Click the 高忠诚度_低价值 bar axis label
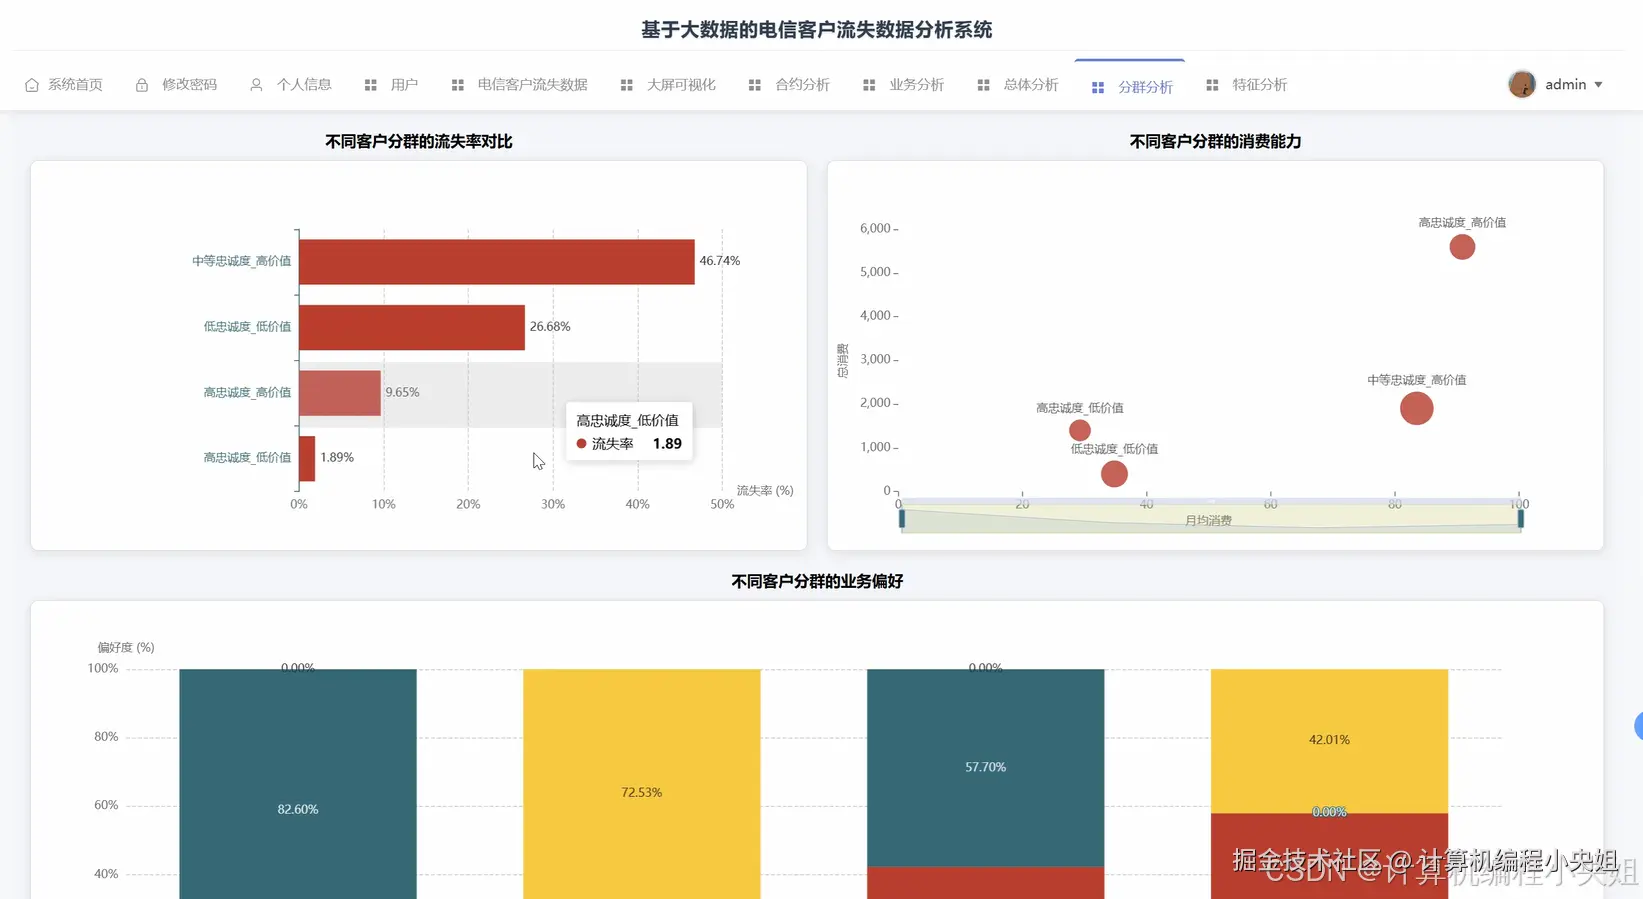The height and width of the screenshot is (899, 1643). pos(247,458)
